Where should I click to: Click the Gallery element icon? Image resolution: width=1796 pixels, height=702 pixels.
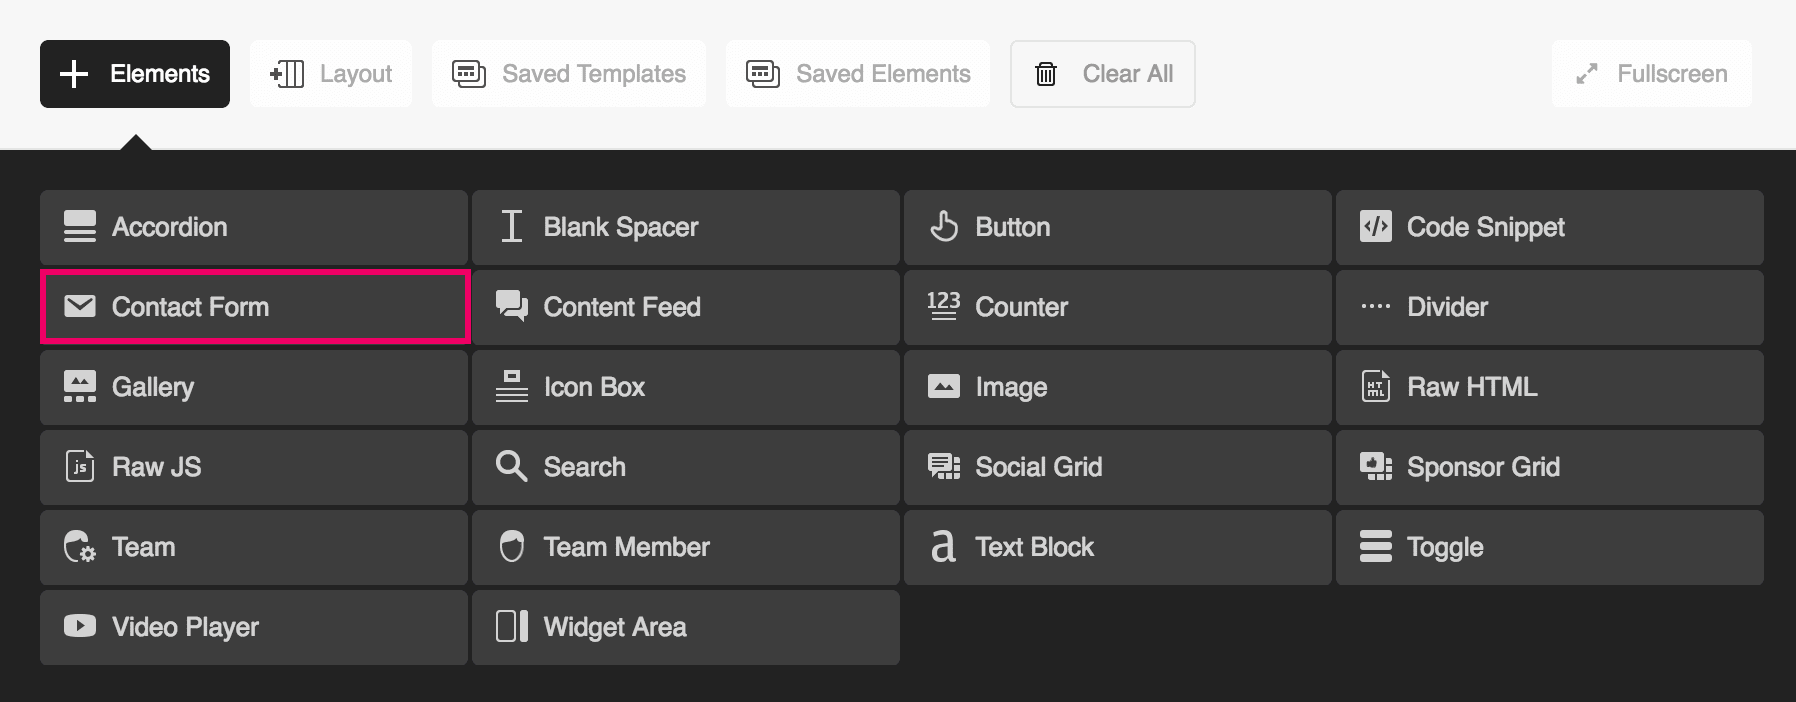point(80,386)
